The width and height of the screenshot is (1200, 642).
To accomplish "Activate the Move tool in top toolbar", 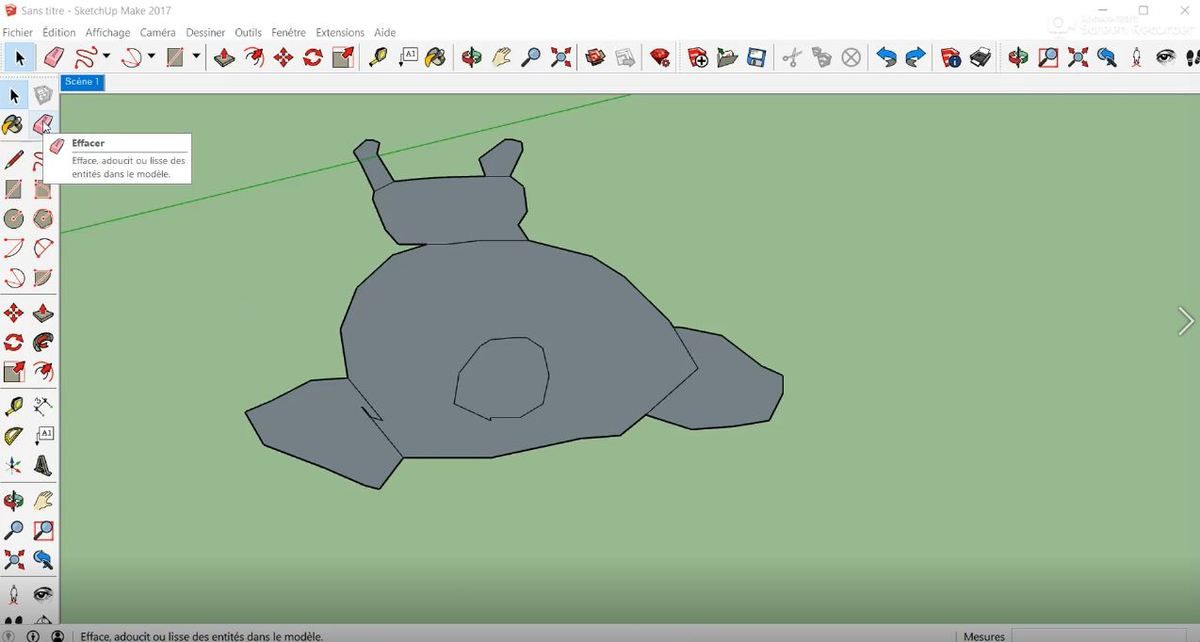I will (283, 57).
